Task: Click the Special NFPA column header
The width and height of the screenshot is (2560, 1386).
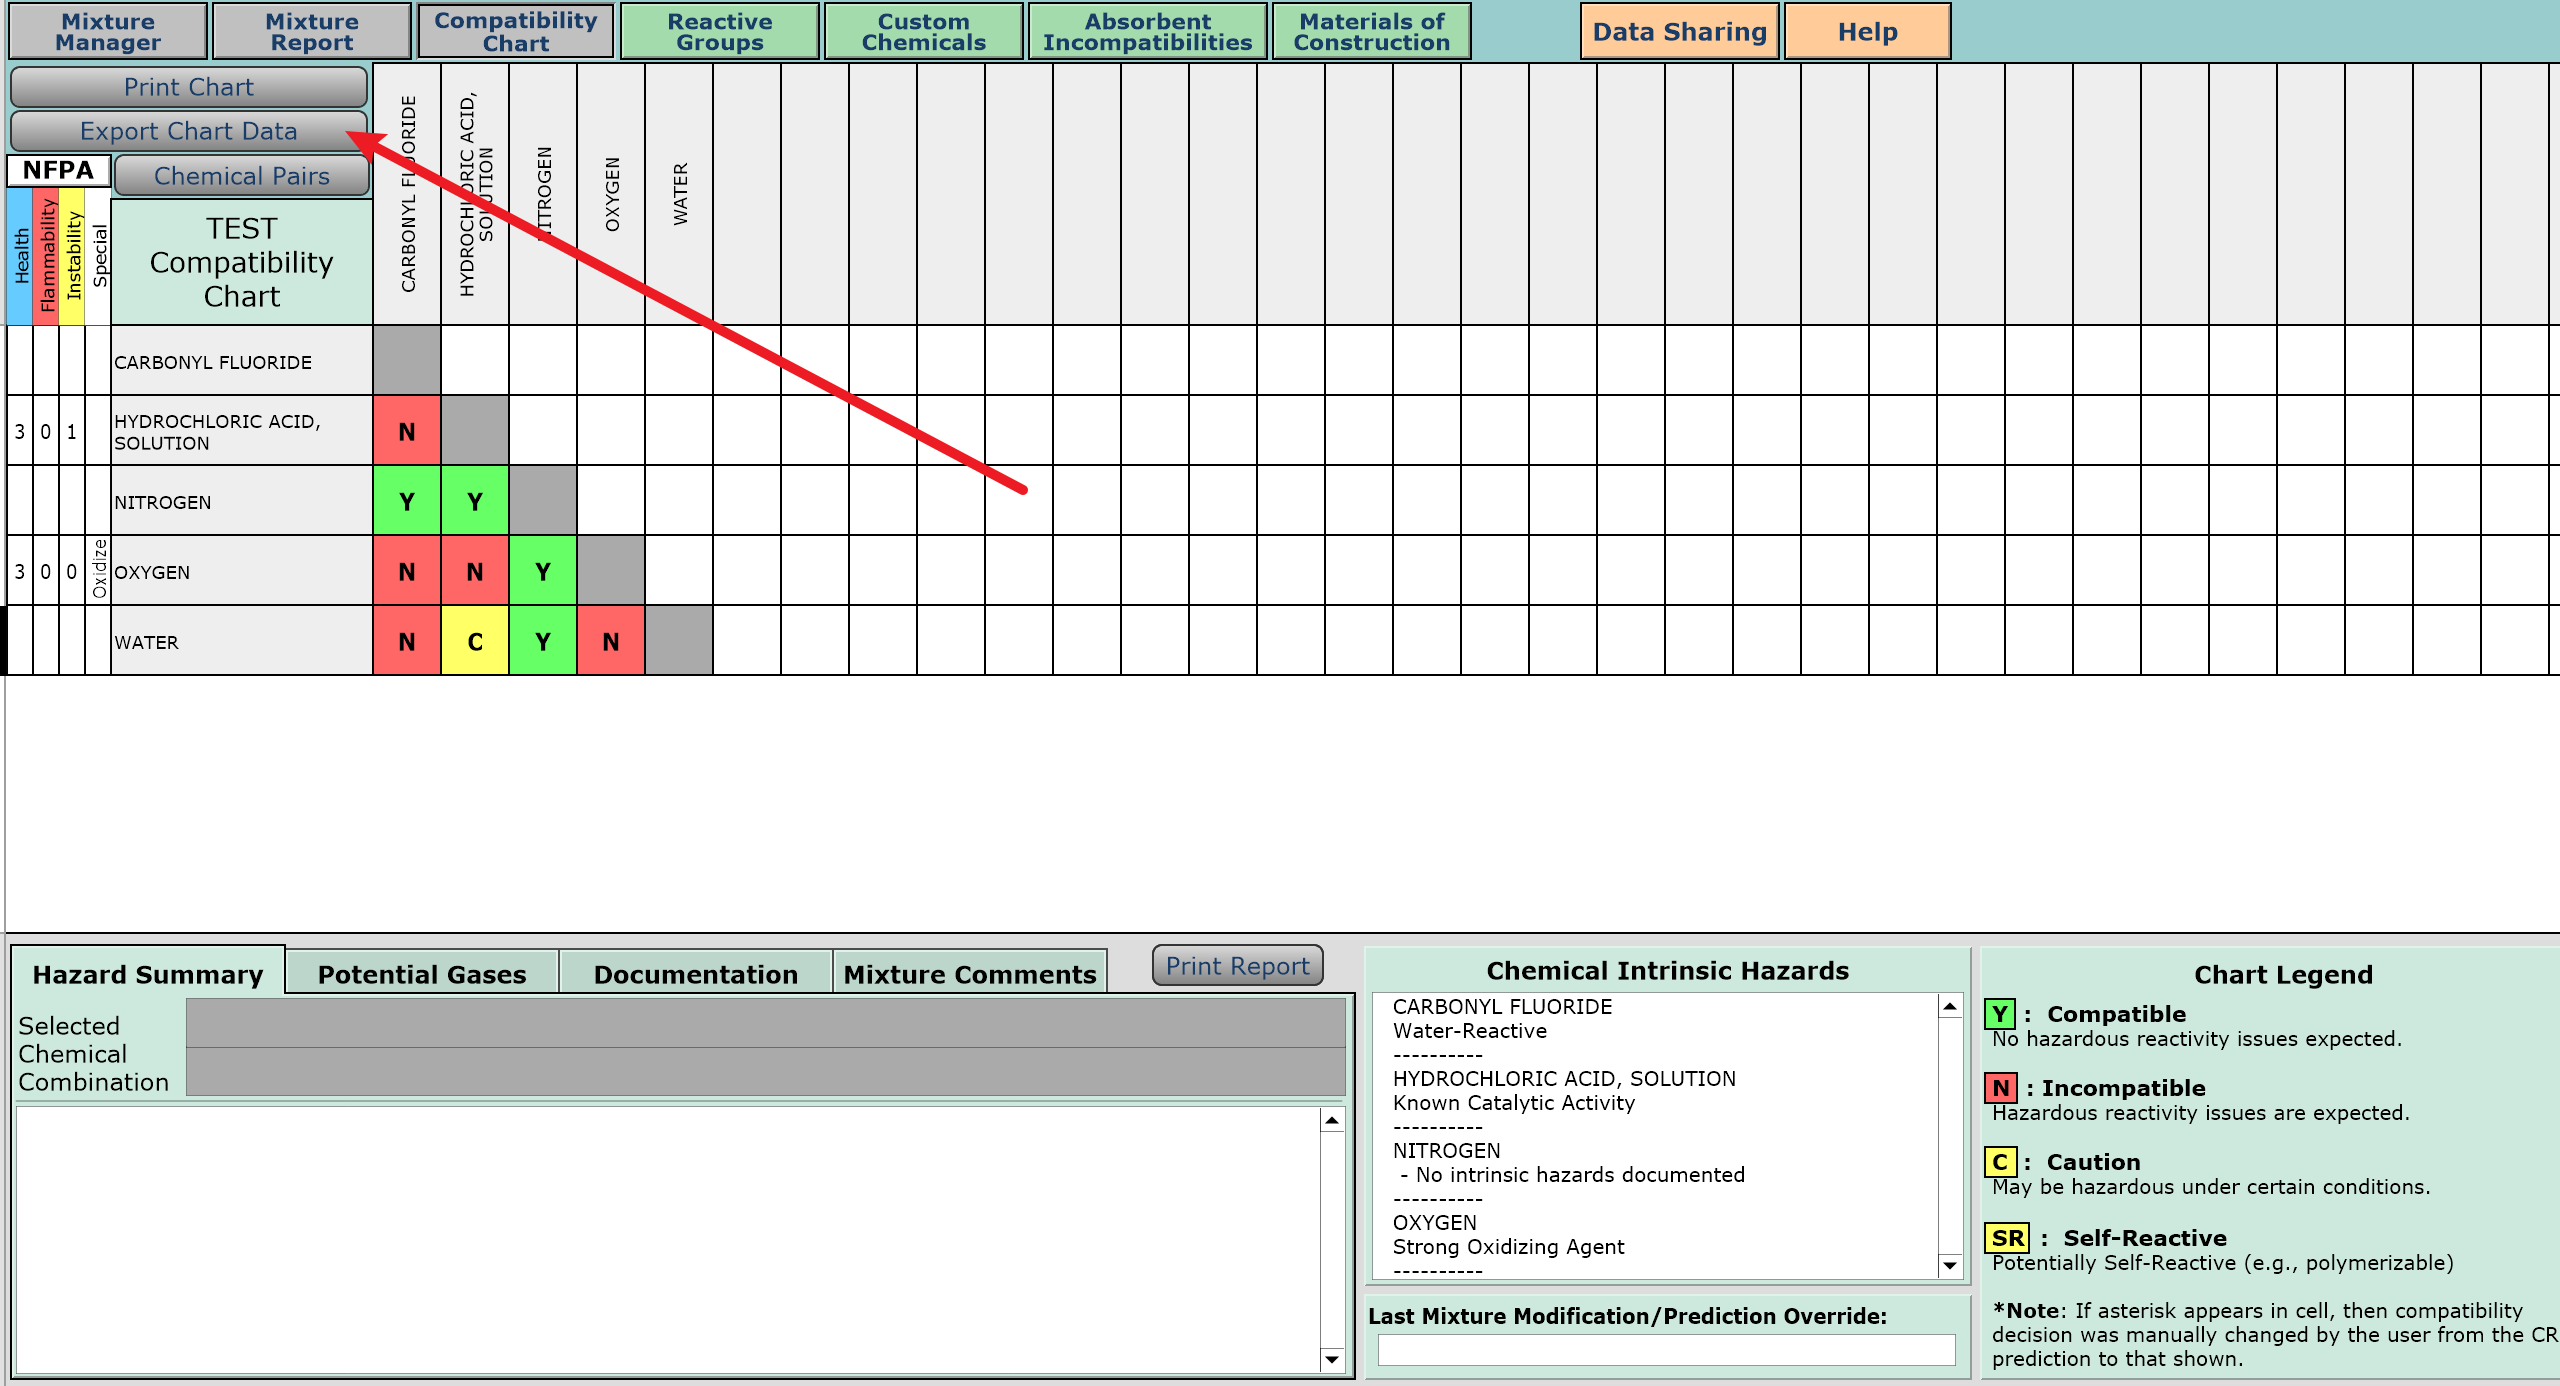Action: pyautogui.click(x=98, y=256)
